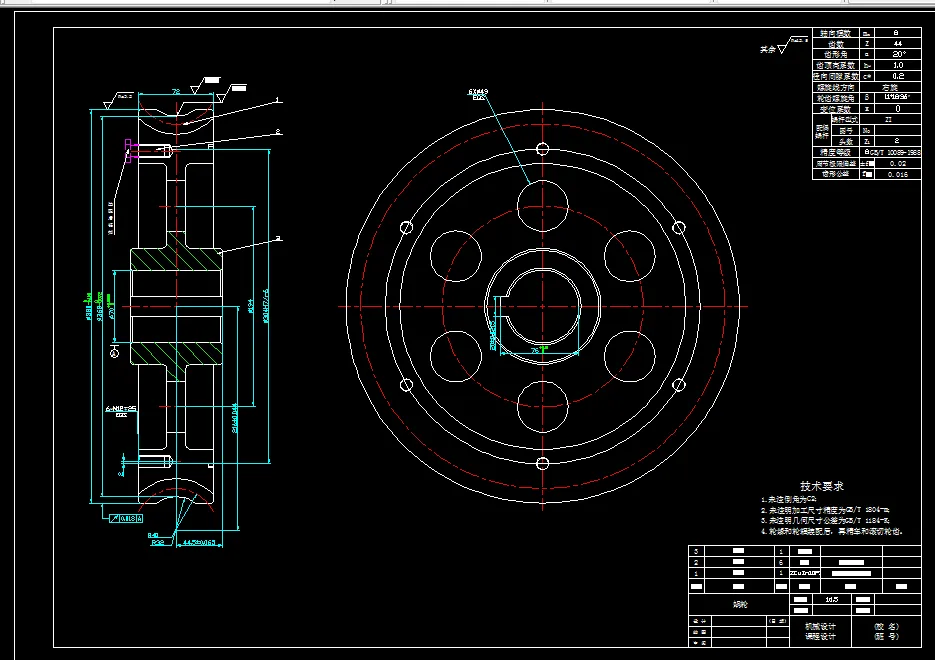The width and height of the screenshot is (935, 660).
Task: Click the pitch deviation value 0.02
Action: [x=897, y=163]
